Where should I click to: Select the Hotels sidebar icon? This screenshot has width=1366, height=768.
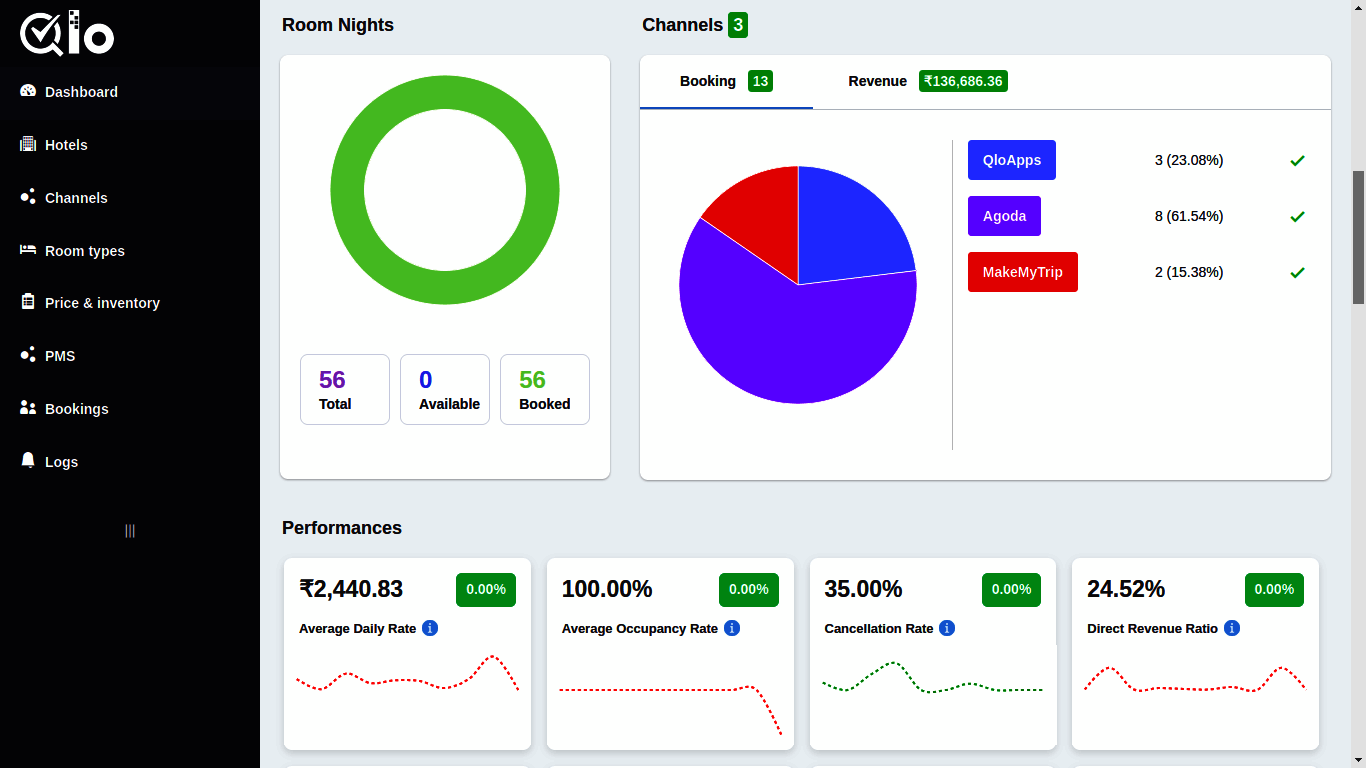28,144
